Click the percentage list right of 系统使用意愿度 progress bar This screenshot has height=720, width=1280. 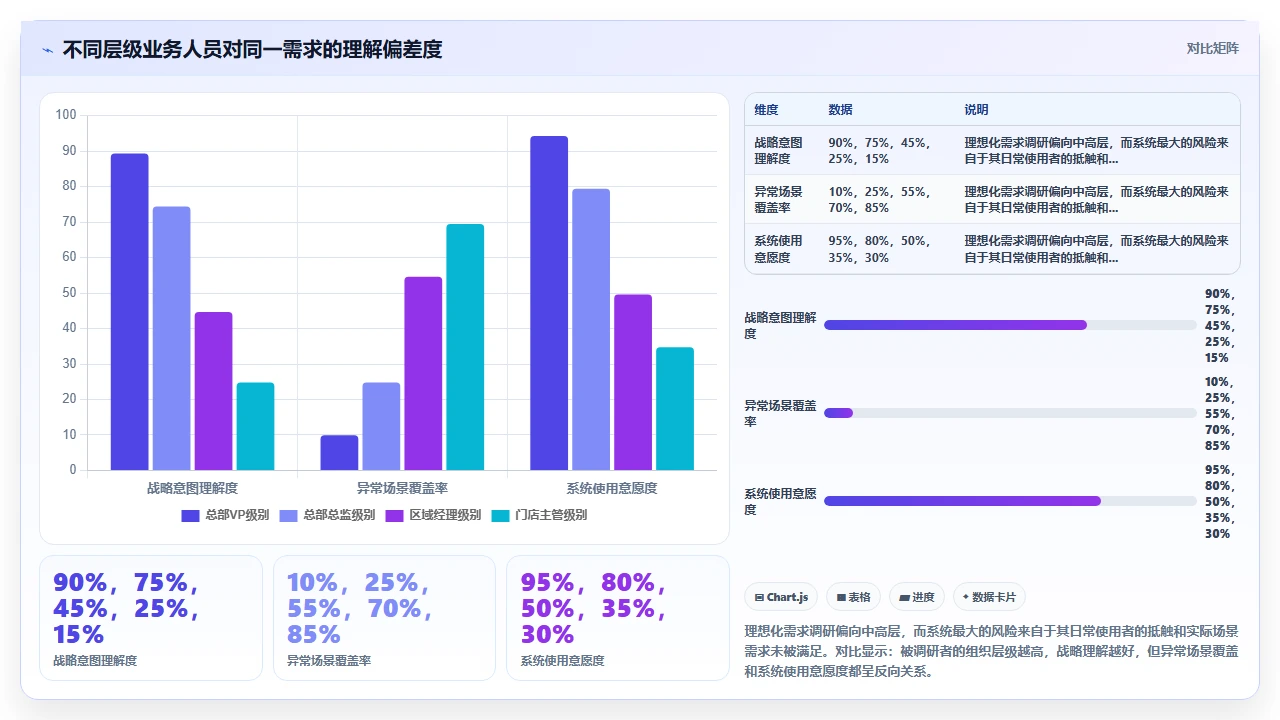(x=1221, y=502)
